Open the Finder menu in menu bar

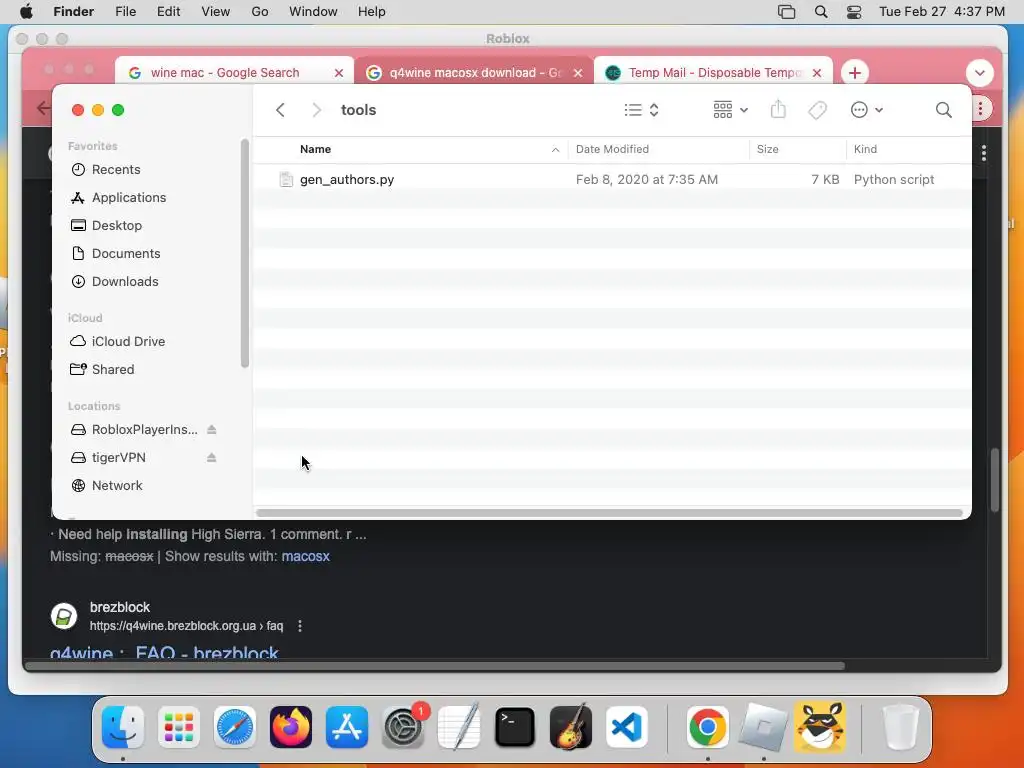coord(73,12)
